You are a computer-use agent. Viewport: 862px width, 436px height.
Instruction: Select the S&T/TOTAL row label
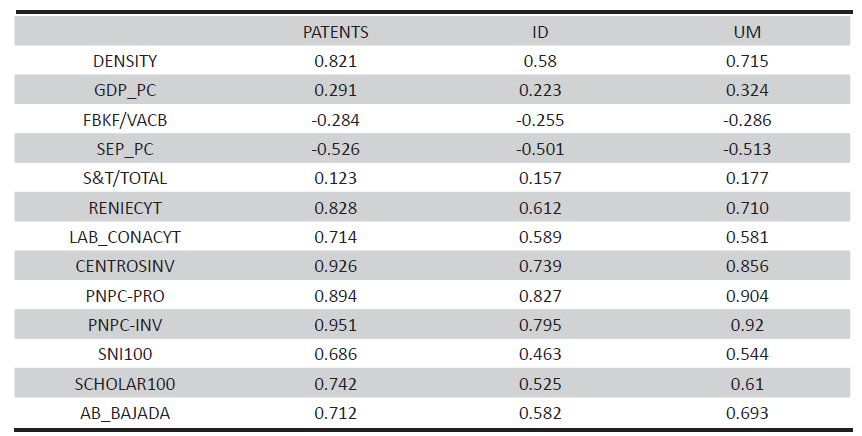click(x=125, y=179)
